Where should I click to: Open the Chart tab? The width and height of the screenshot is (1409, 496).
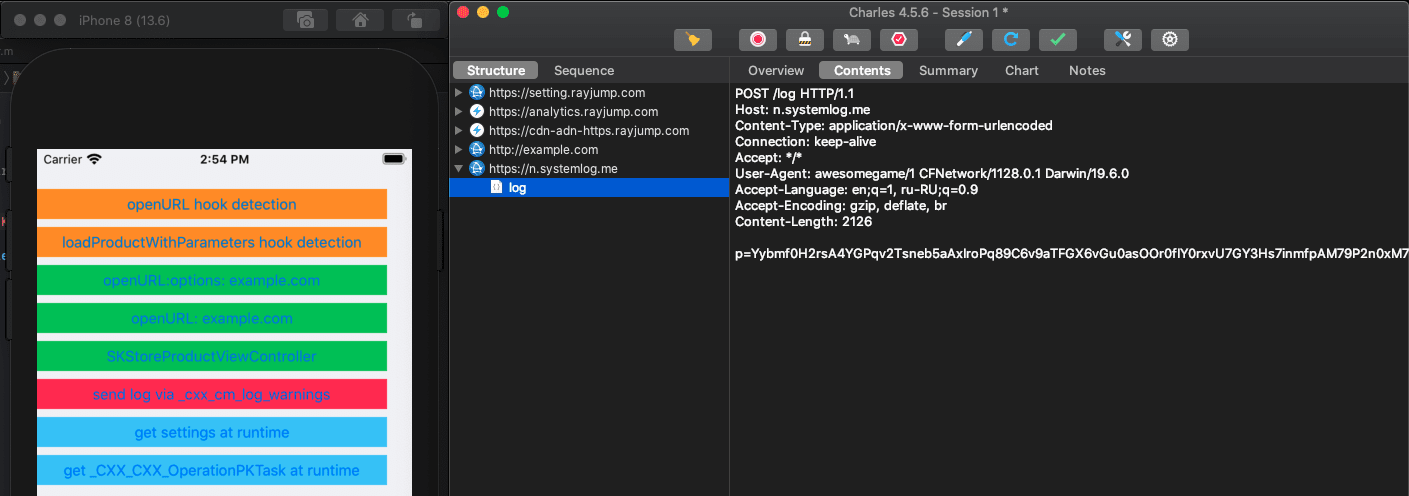coord(1022,70)
